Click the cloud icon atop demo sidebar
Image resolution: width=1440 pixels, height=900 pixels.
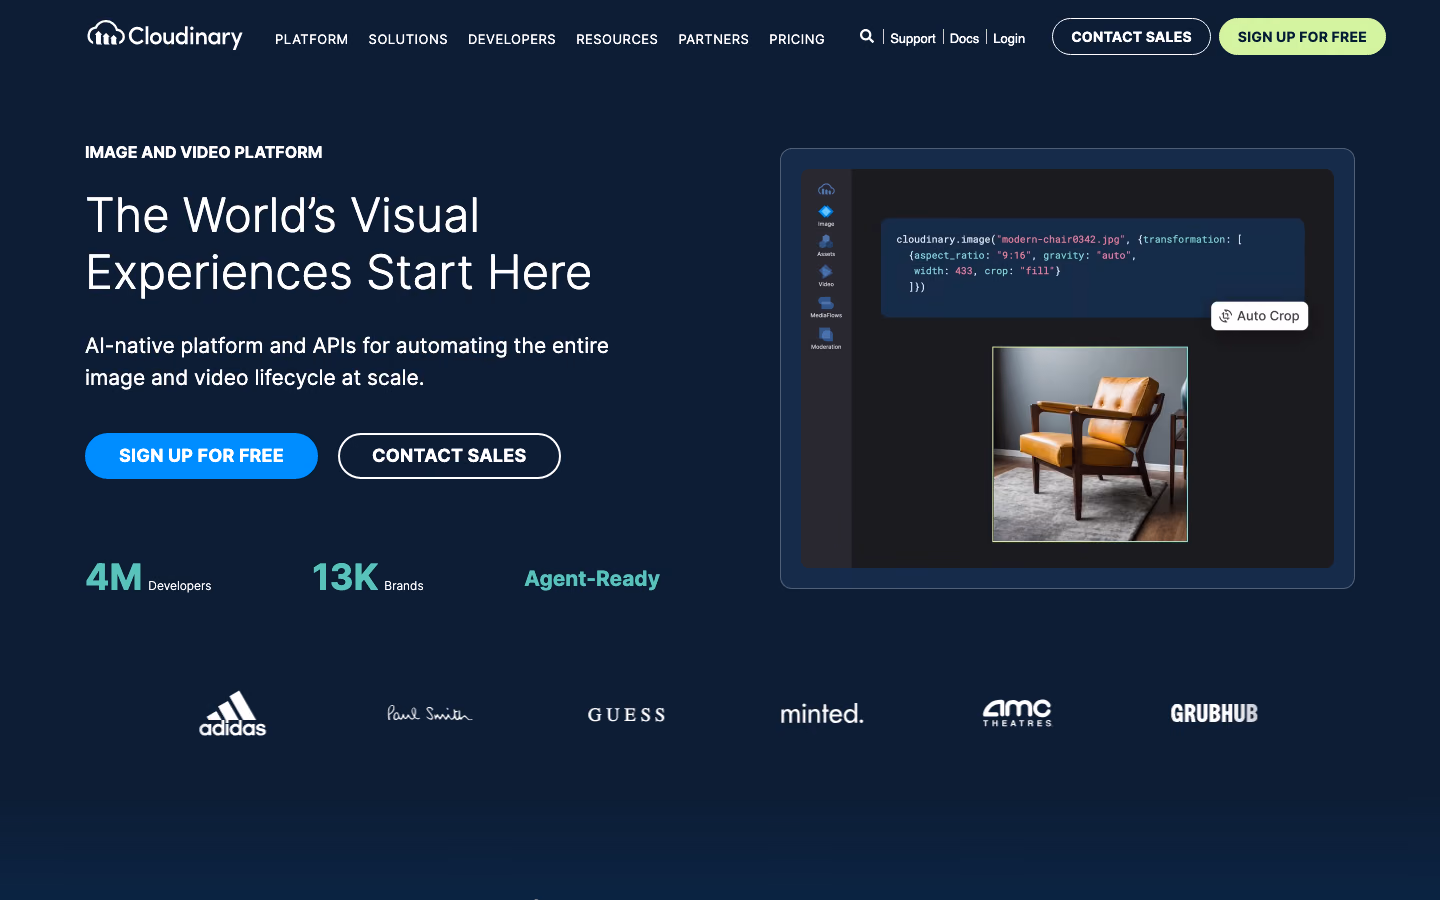[826, 189]
